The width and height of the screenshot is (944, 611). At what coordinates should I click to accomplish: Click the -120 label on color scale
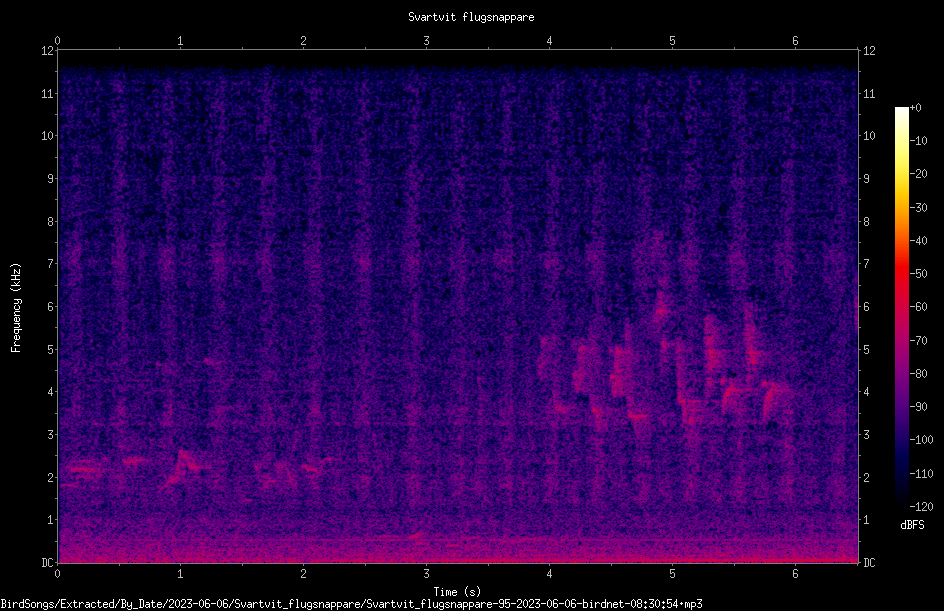921,506
